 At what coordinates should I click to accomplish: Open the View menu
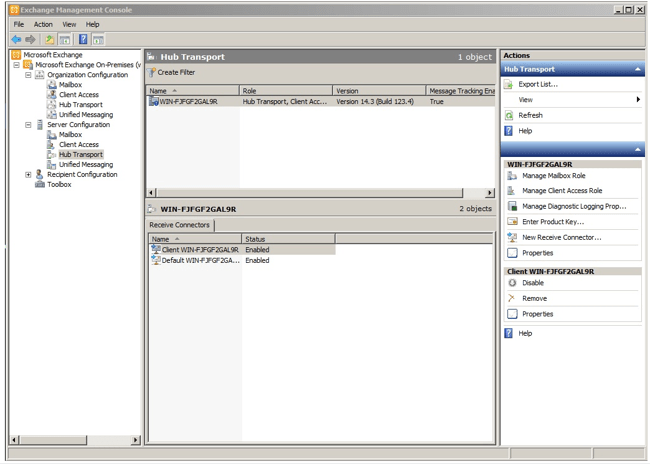(x=69, y=24)
